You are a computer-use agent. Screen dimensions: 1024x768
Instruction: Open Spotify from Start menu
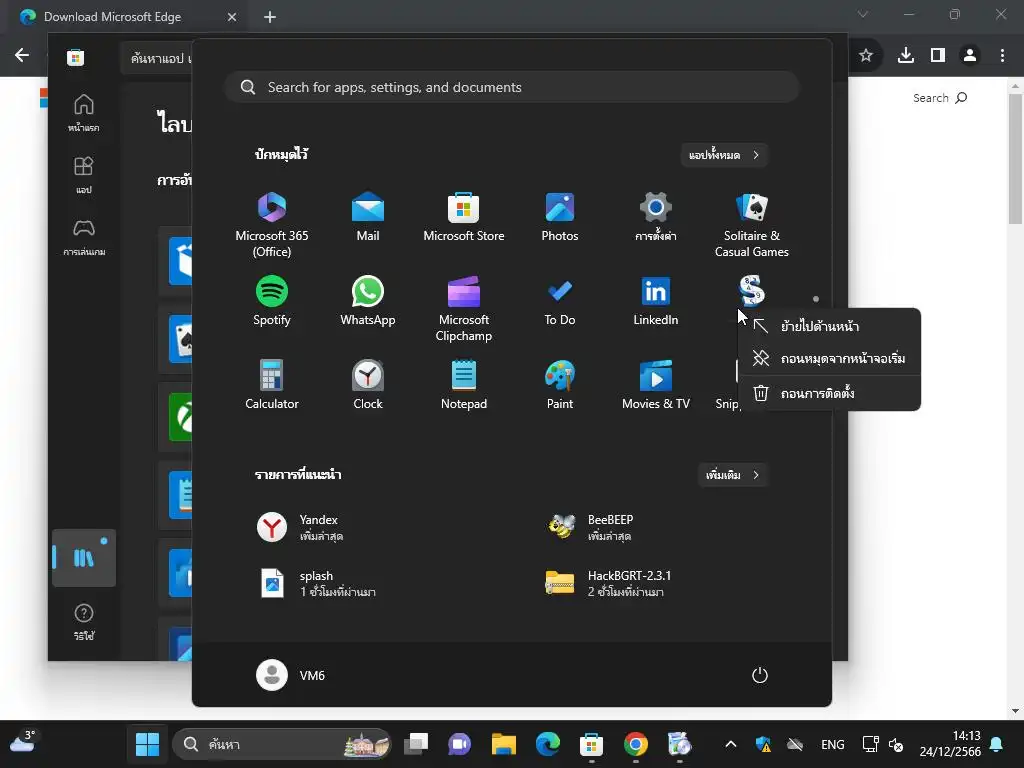tap(272, 301)
